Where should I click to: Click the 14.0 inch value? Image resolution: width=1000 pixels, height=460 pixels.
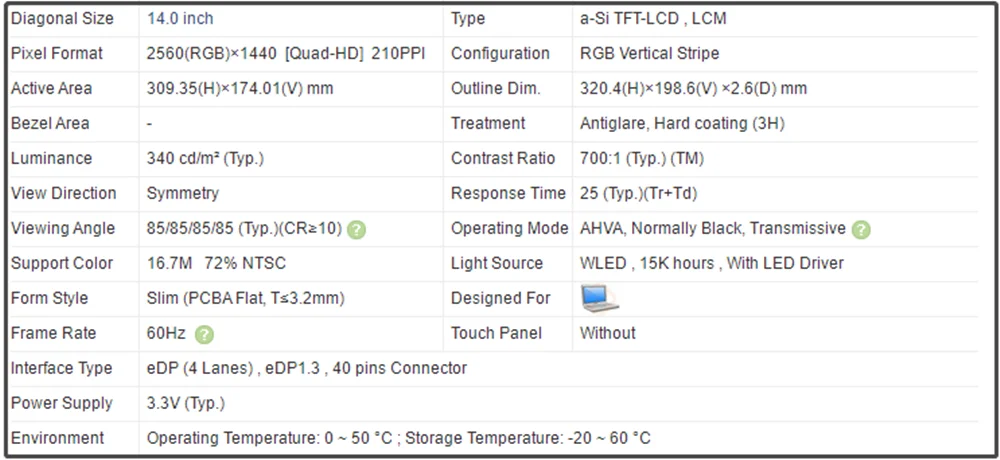pos(180,19)
